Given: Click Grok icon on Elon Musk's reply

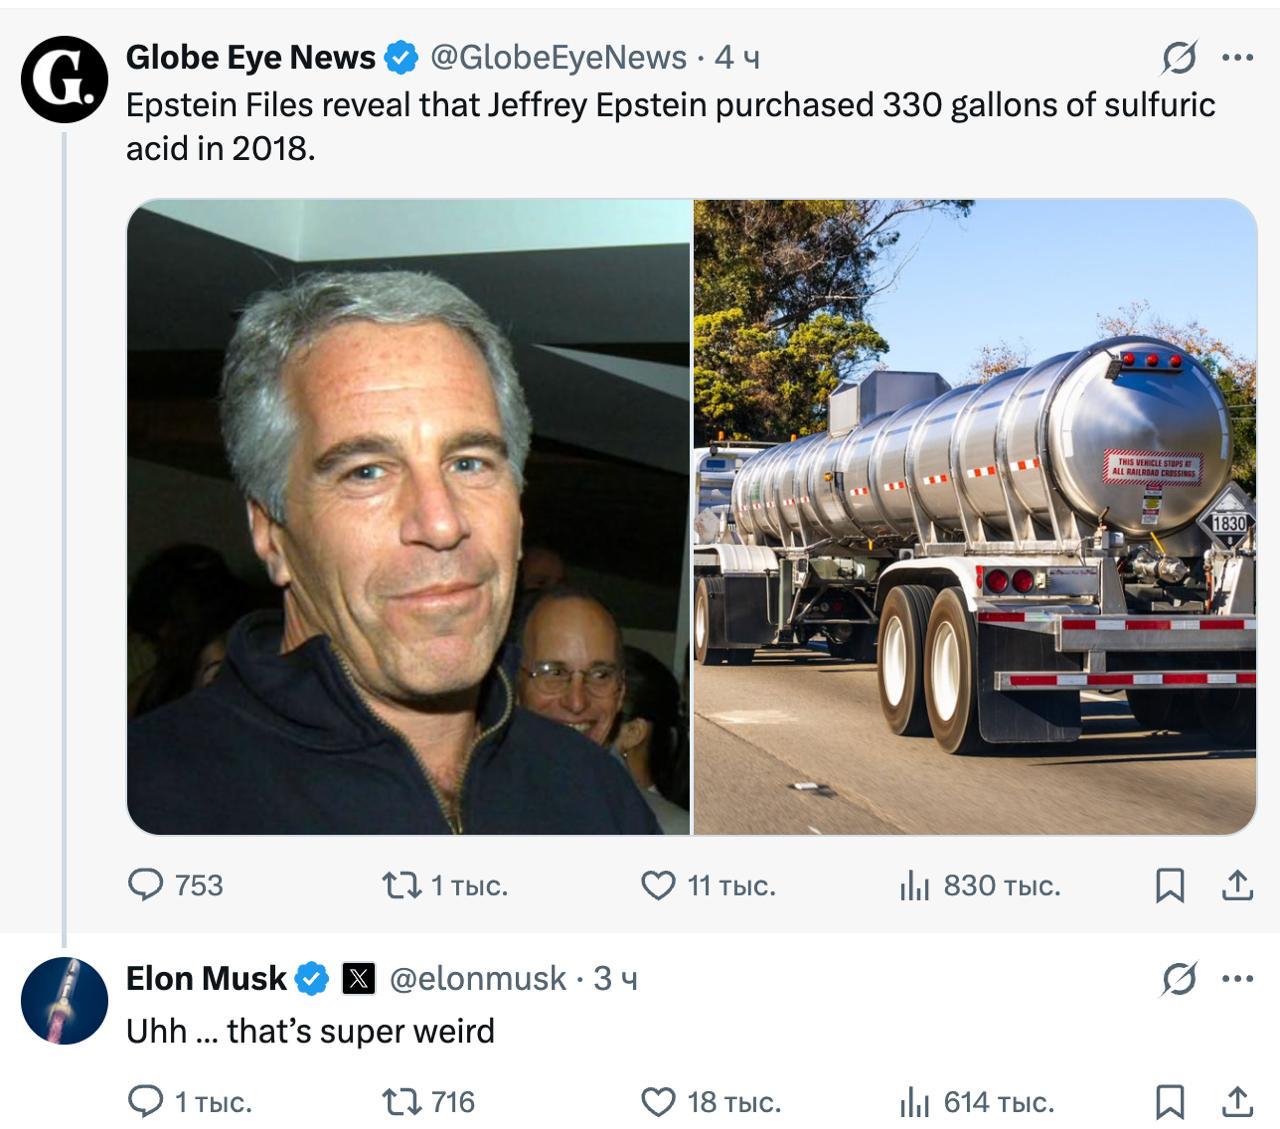Looking at the screenshot, I should coord(1179,979).
